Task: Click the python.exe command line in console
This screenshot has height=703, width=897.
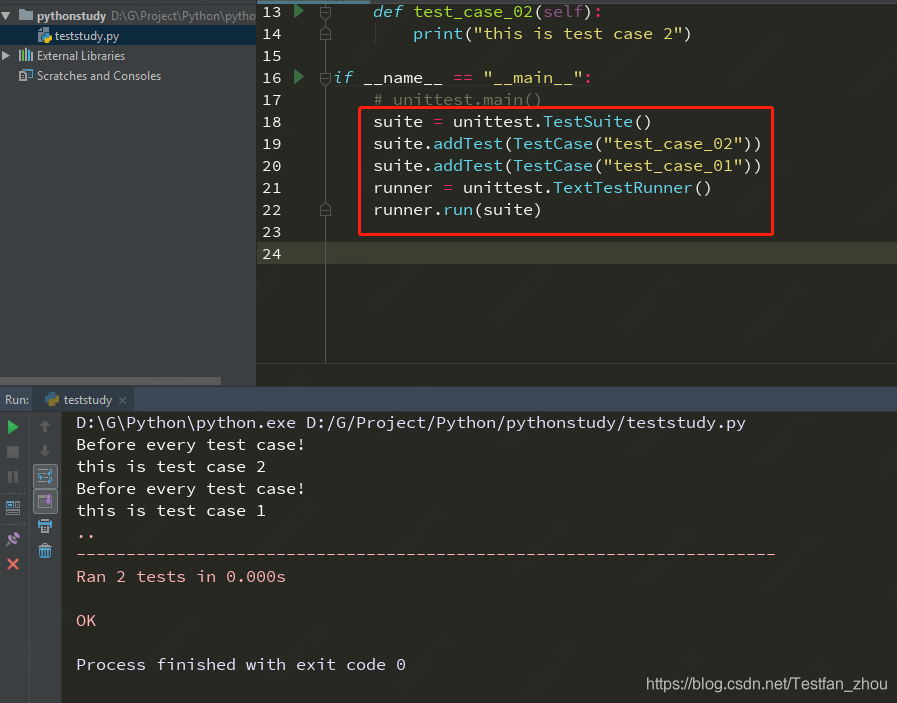Action: click(411, 423)
